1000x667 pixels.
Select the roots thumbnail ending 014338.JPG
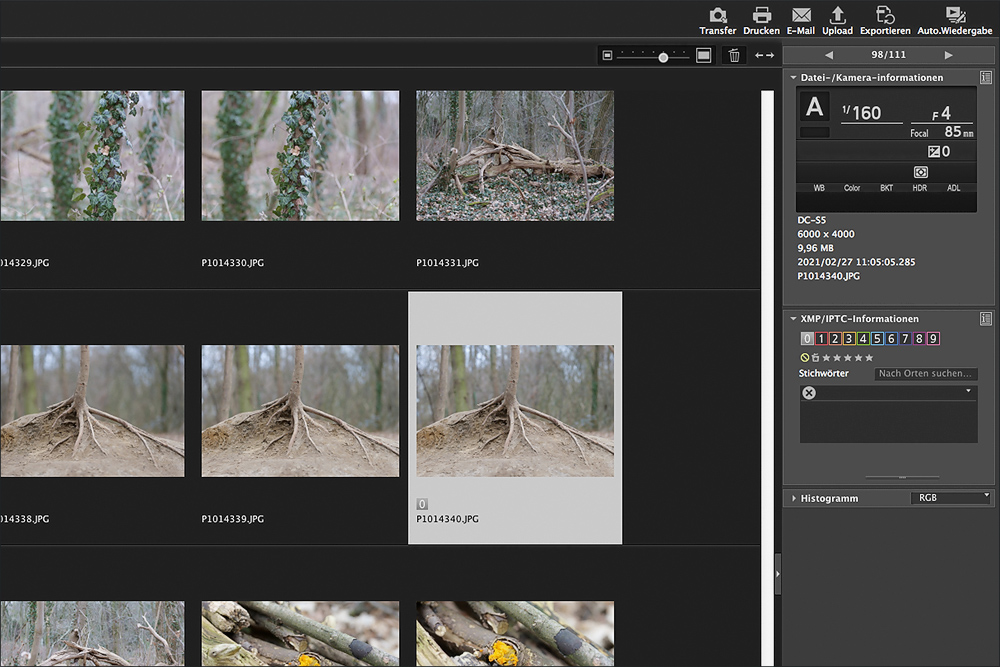92,411
